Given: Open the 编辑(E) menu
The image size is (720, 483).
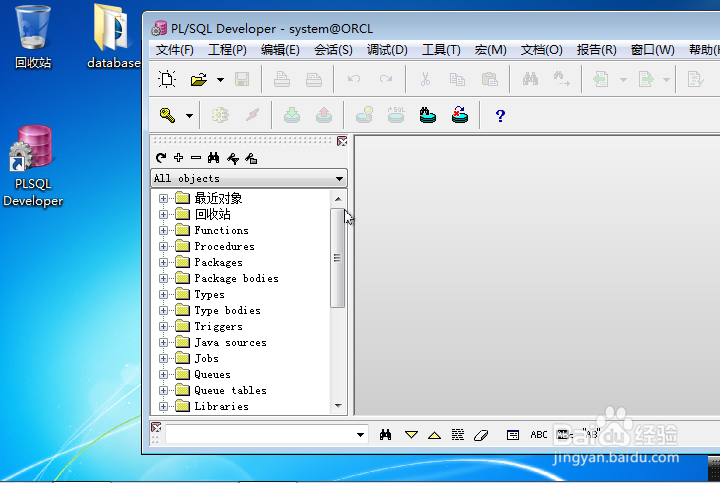Looking at the screenshot, I should click(280, 50).
